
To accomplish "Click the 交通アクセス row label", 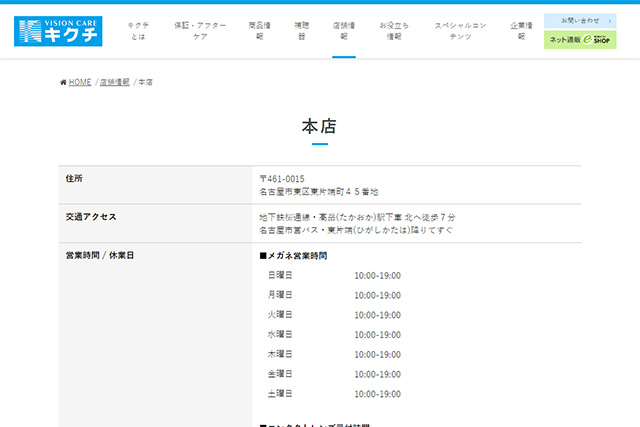I will pyautogui.click(x=91, y=217).
